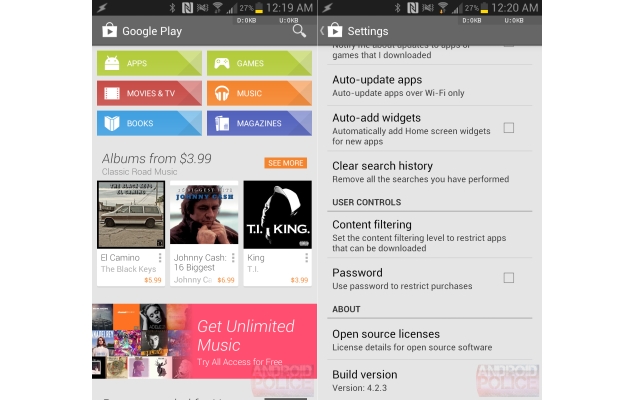Open the Johnny Cash album cover
635x400 pixels.
[204, 213]
